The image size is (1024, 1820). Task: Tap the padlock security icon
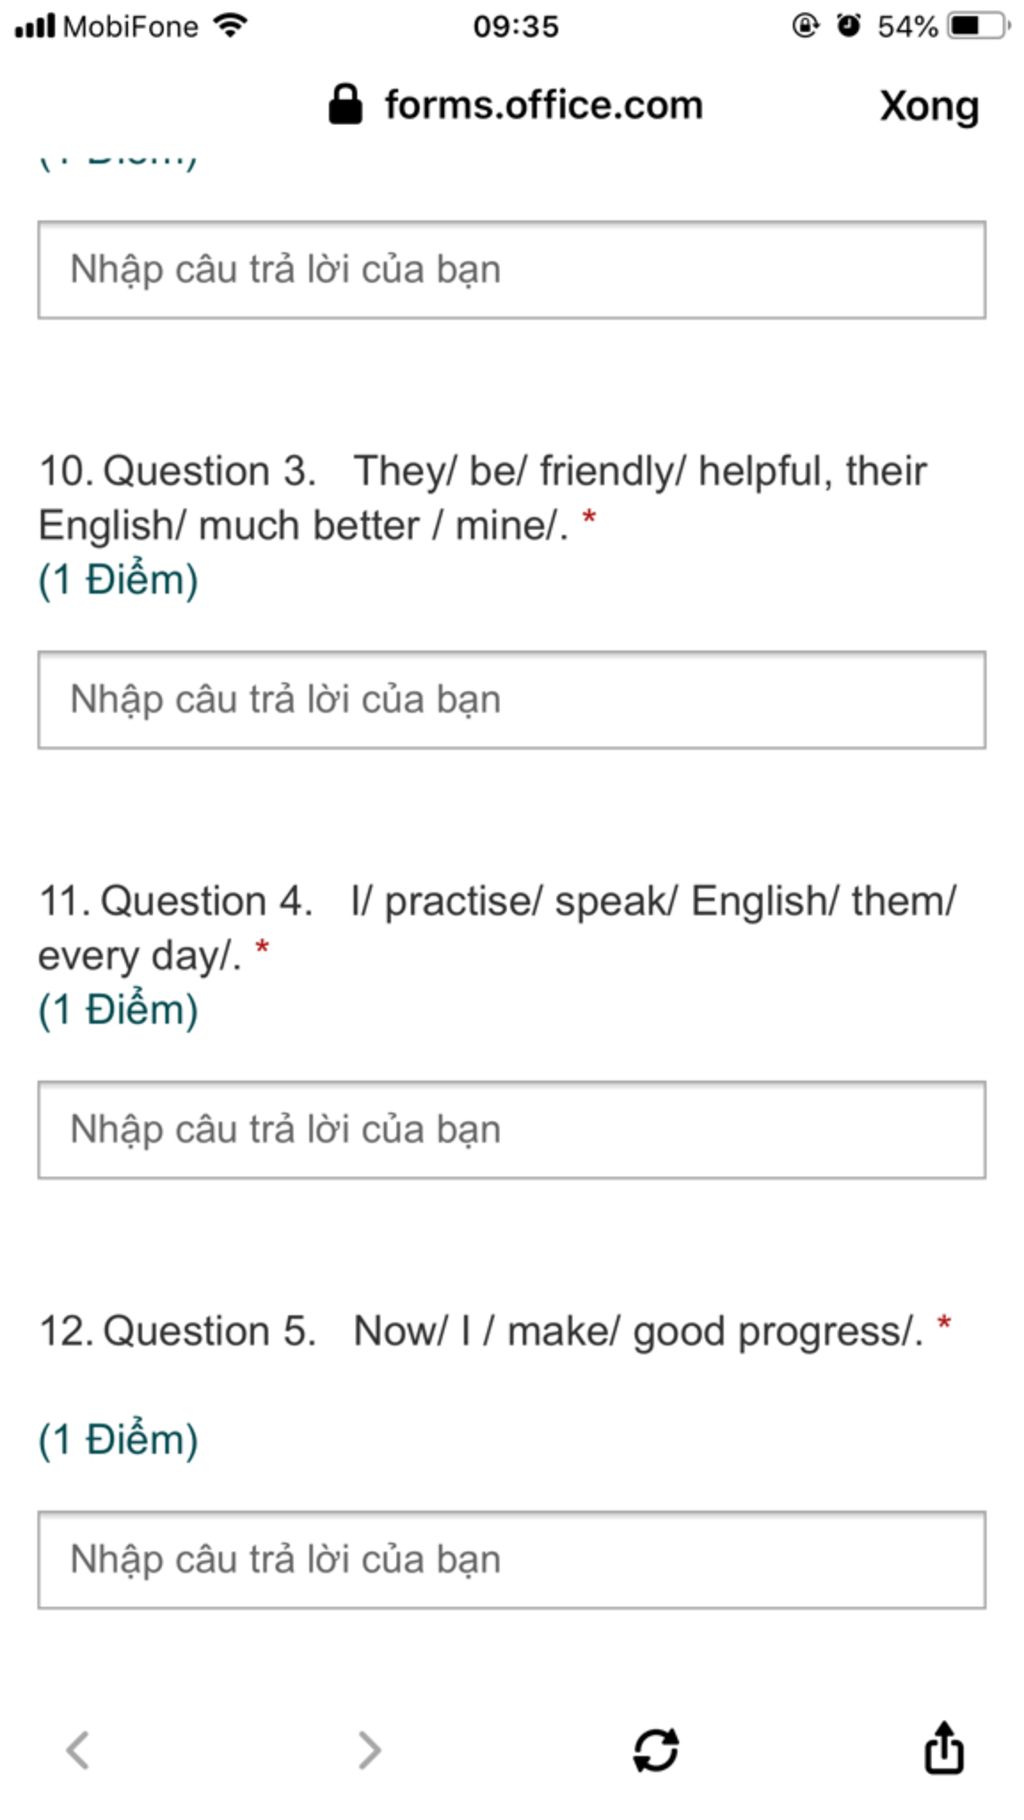point(345,104)
